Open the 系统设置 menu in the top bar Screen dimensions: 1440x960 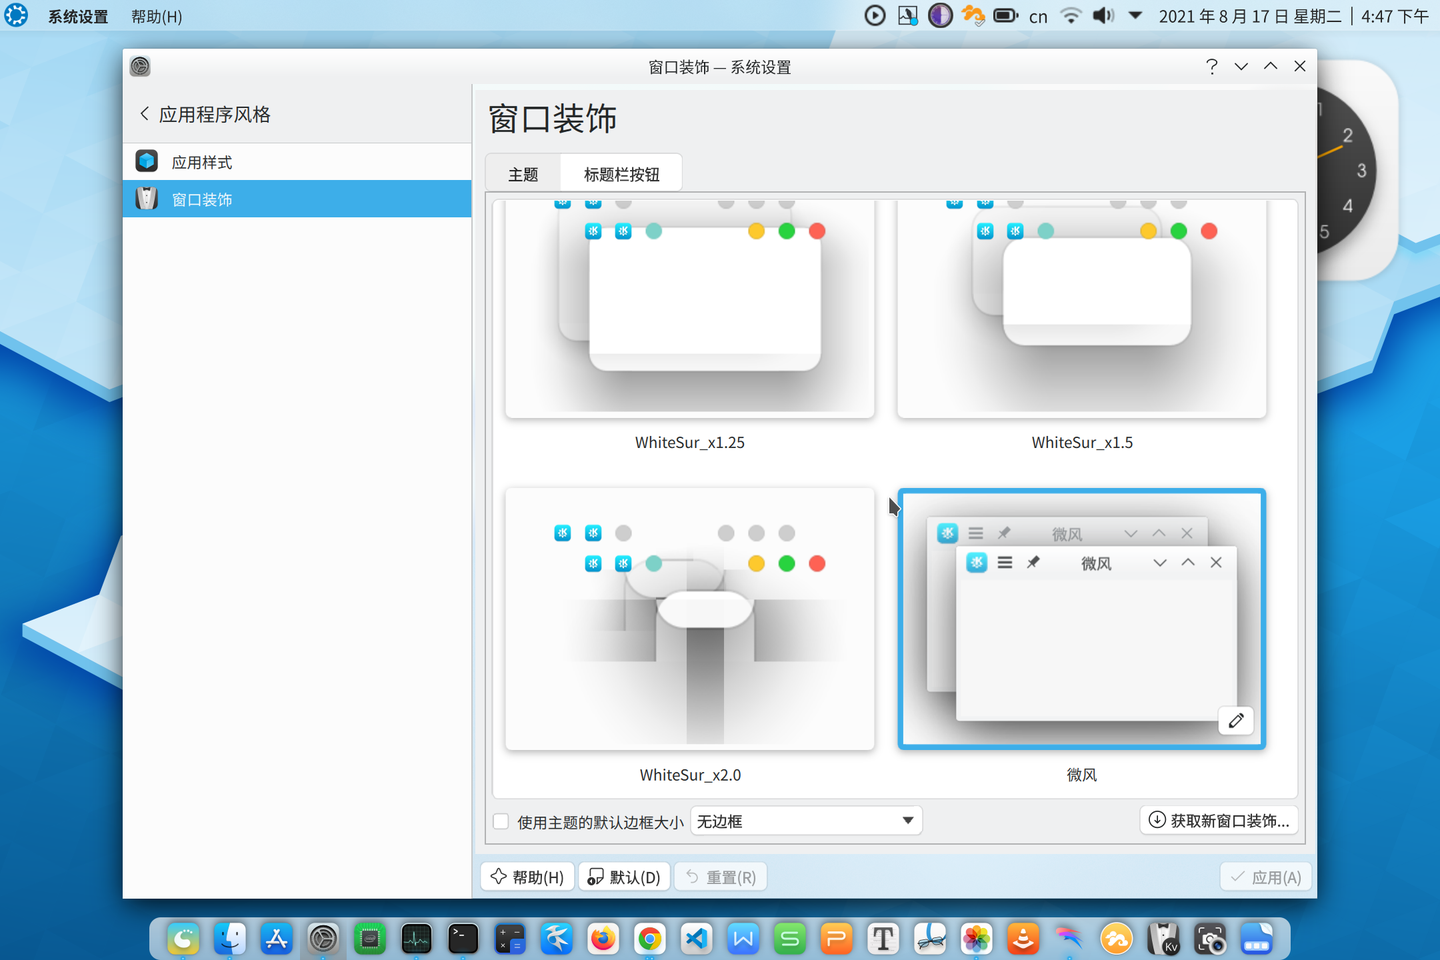[x=78, y=17]
